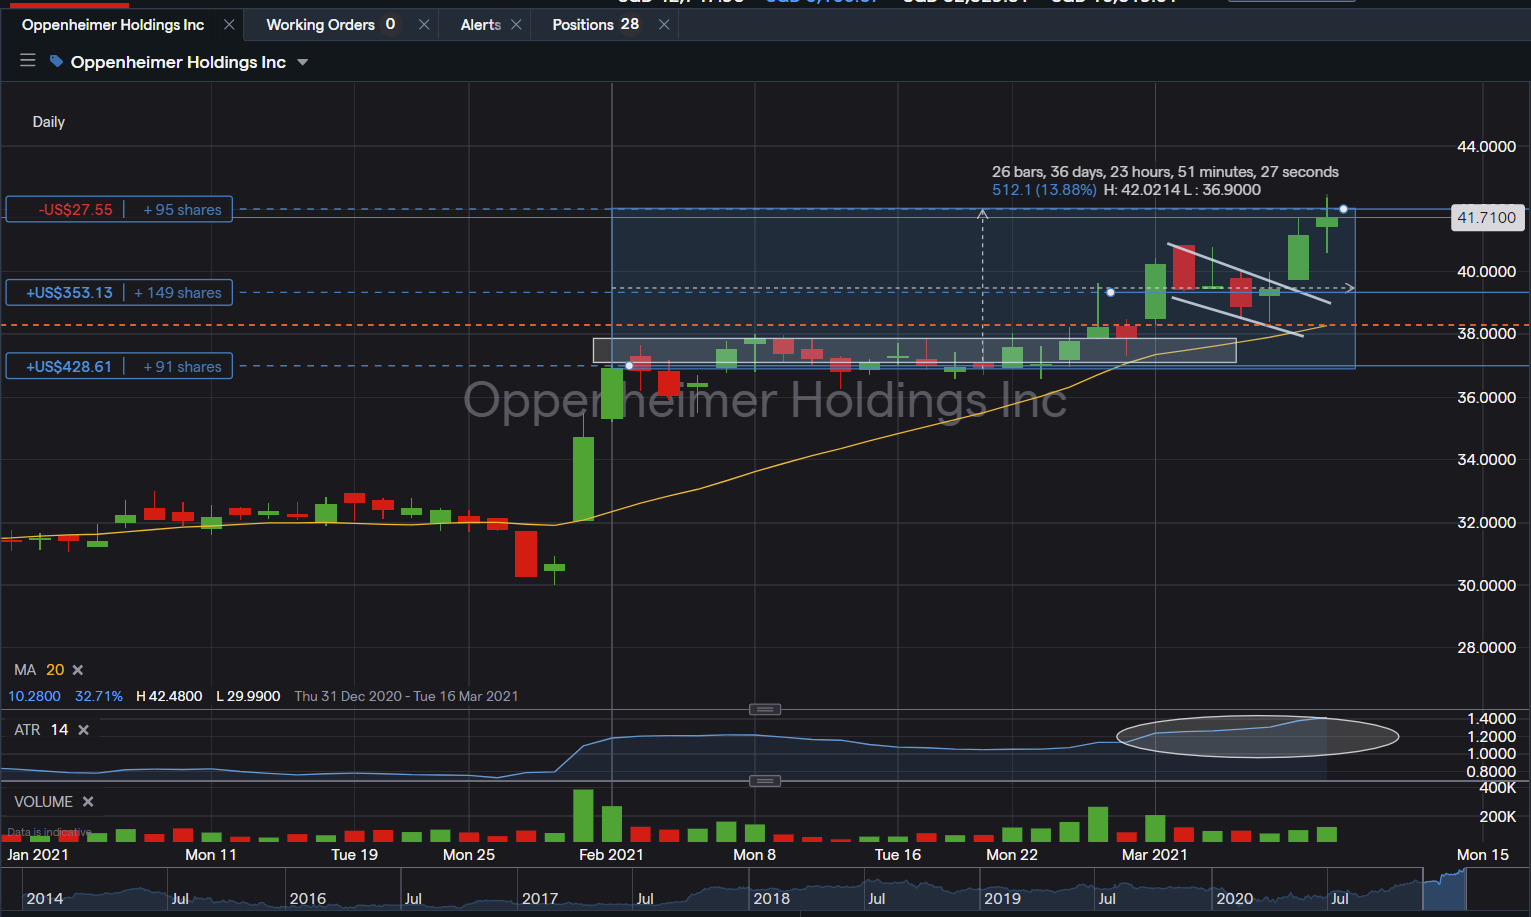
Task: Select the +US$428.61 position label
Action: 69,367
